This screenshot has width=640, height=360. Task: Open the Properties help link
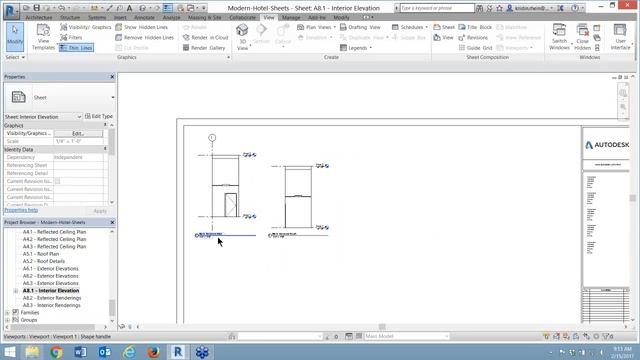point(21,210)
